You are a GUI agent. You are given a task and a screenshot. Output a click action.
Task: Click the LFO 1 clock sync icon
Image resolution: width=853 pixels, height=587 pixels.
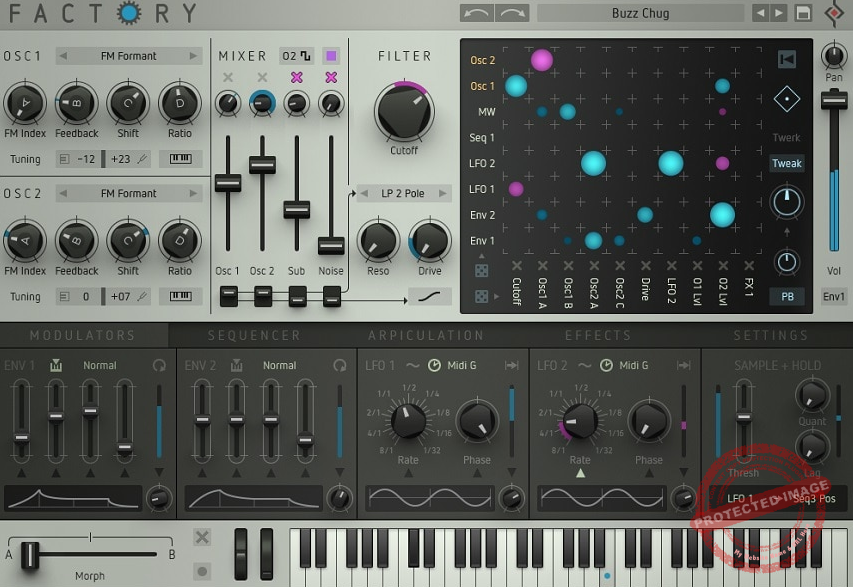pos(434,366)
